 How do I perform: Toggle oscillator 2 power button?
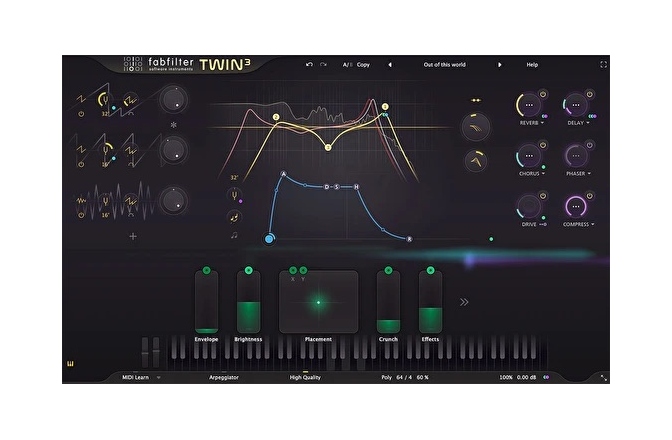[x=81, y=165]
